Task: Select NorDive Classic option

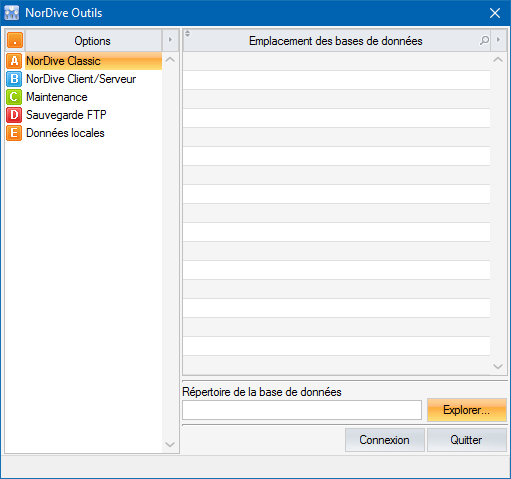Action: coord(93,61)
